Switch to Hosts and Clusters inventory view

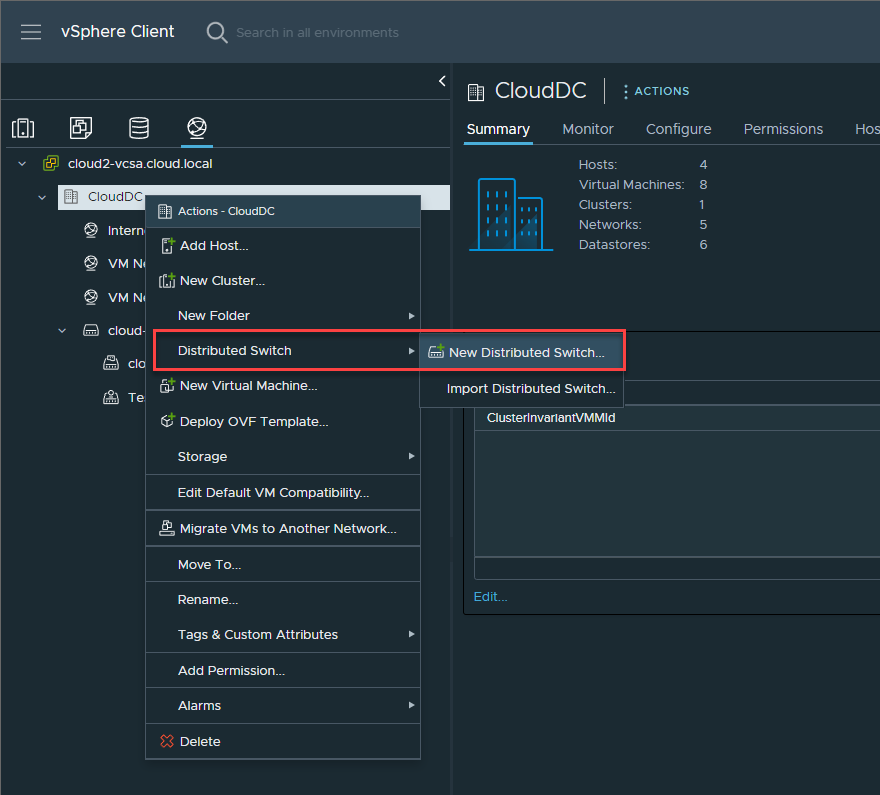point(23,128)
